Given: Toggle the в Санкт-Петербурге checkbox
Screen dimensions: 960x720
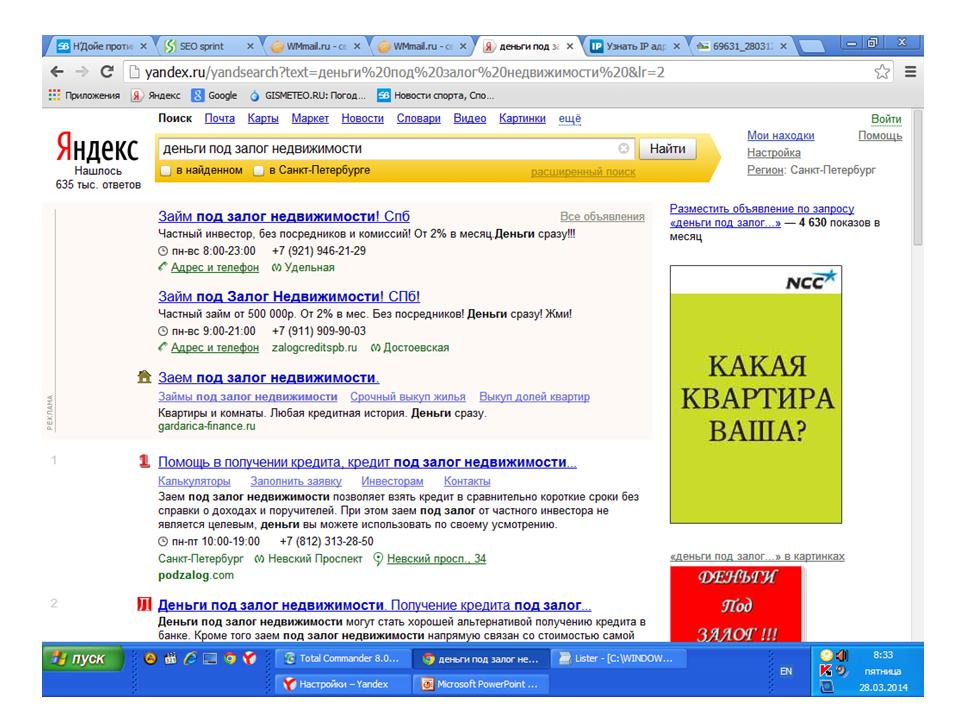Looking at the screenshot, I should coord(258,171).
